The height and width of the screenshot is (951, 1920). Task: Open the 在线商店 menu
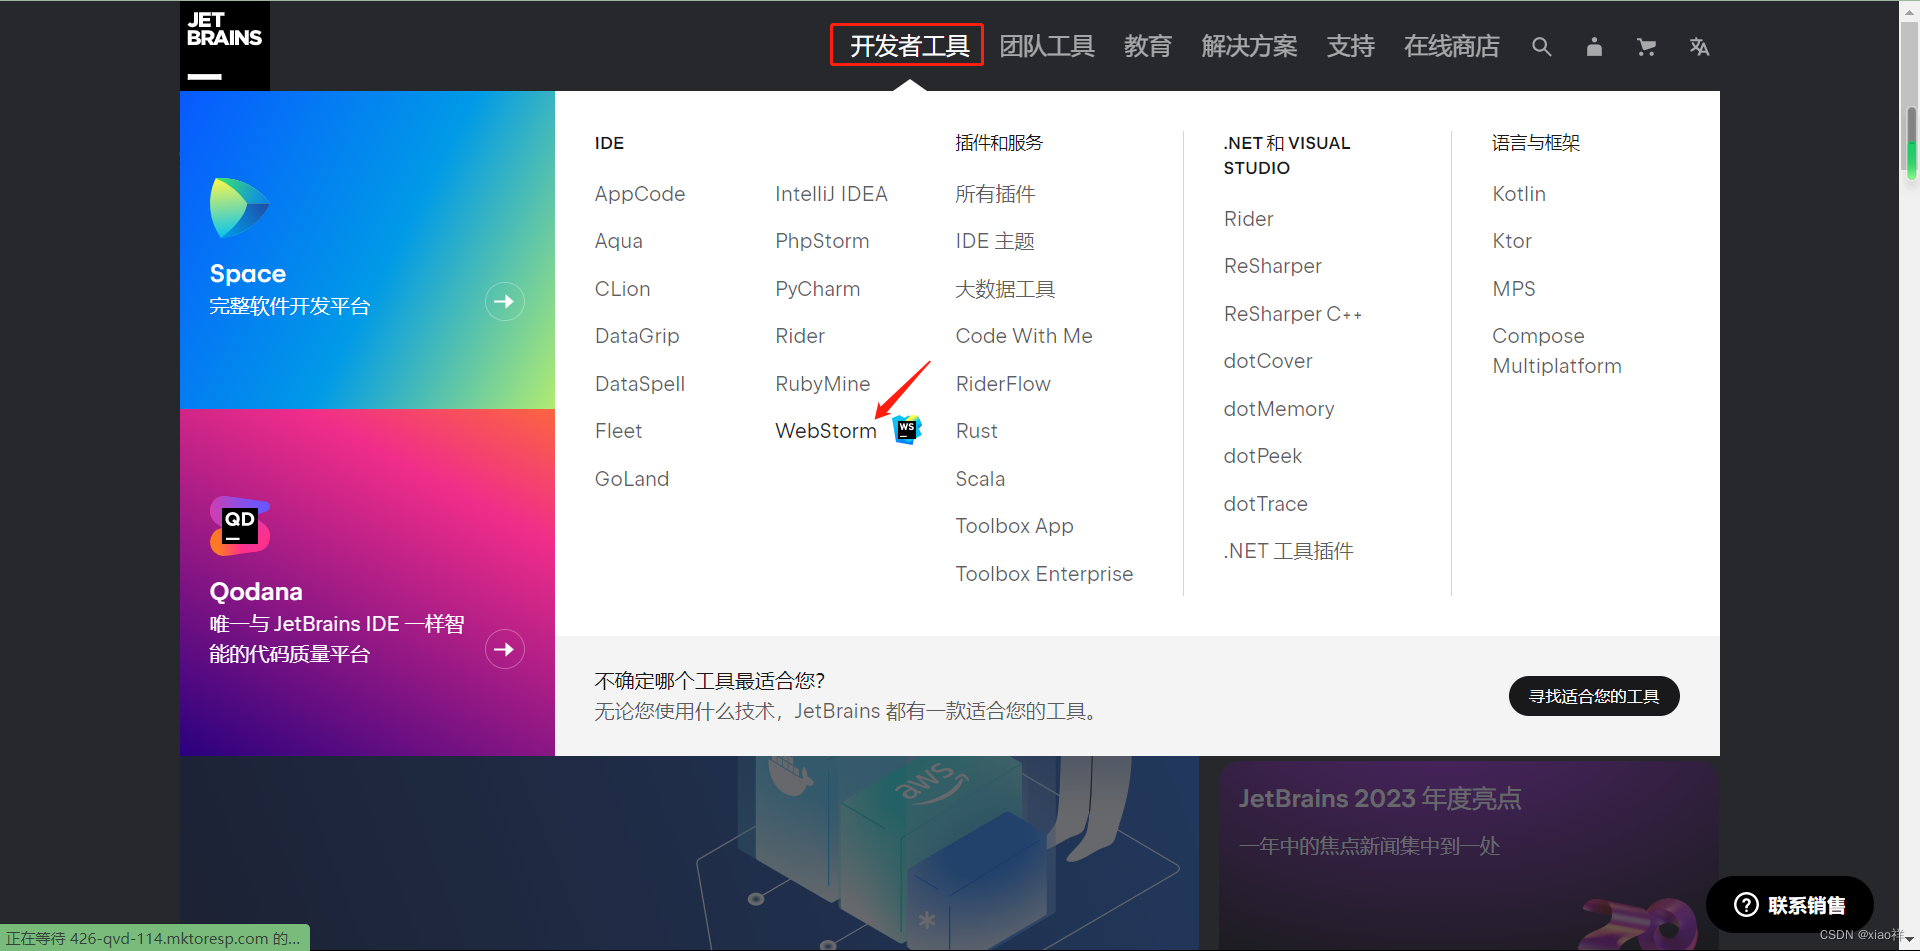1451,46
